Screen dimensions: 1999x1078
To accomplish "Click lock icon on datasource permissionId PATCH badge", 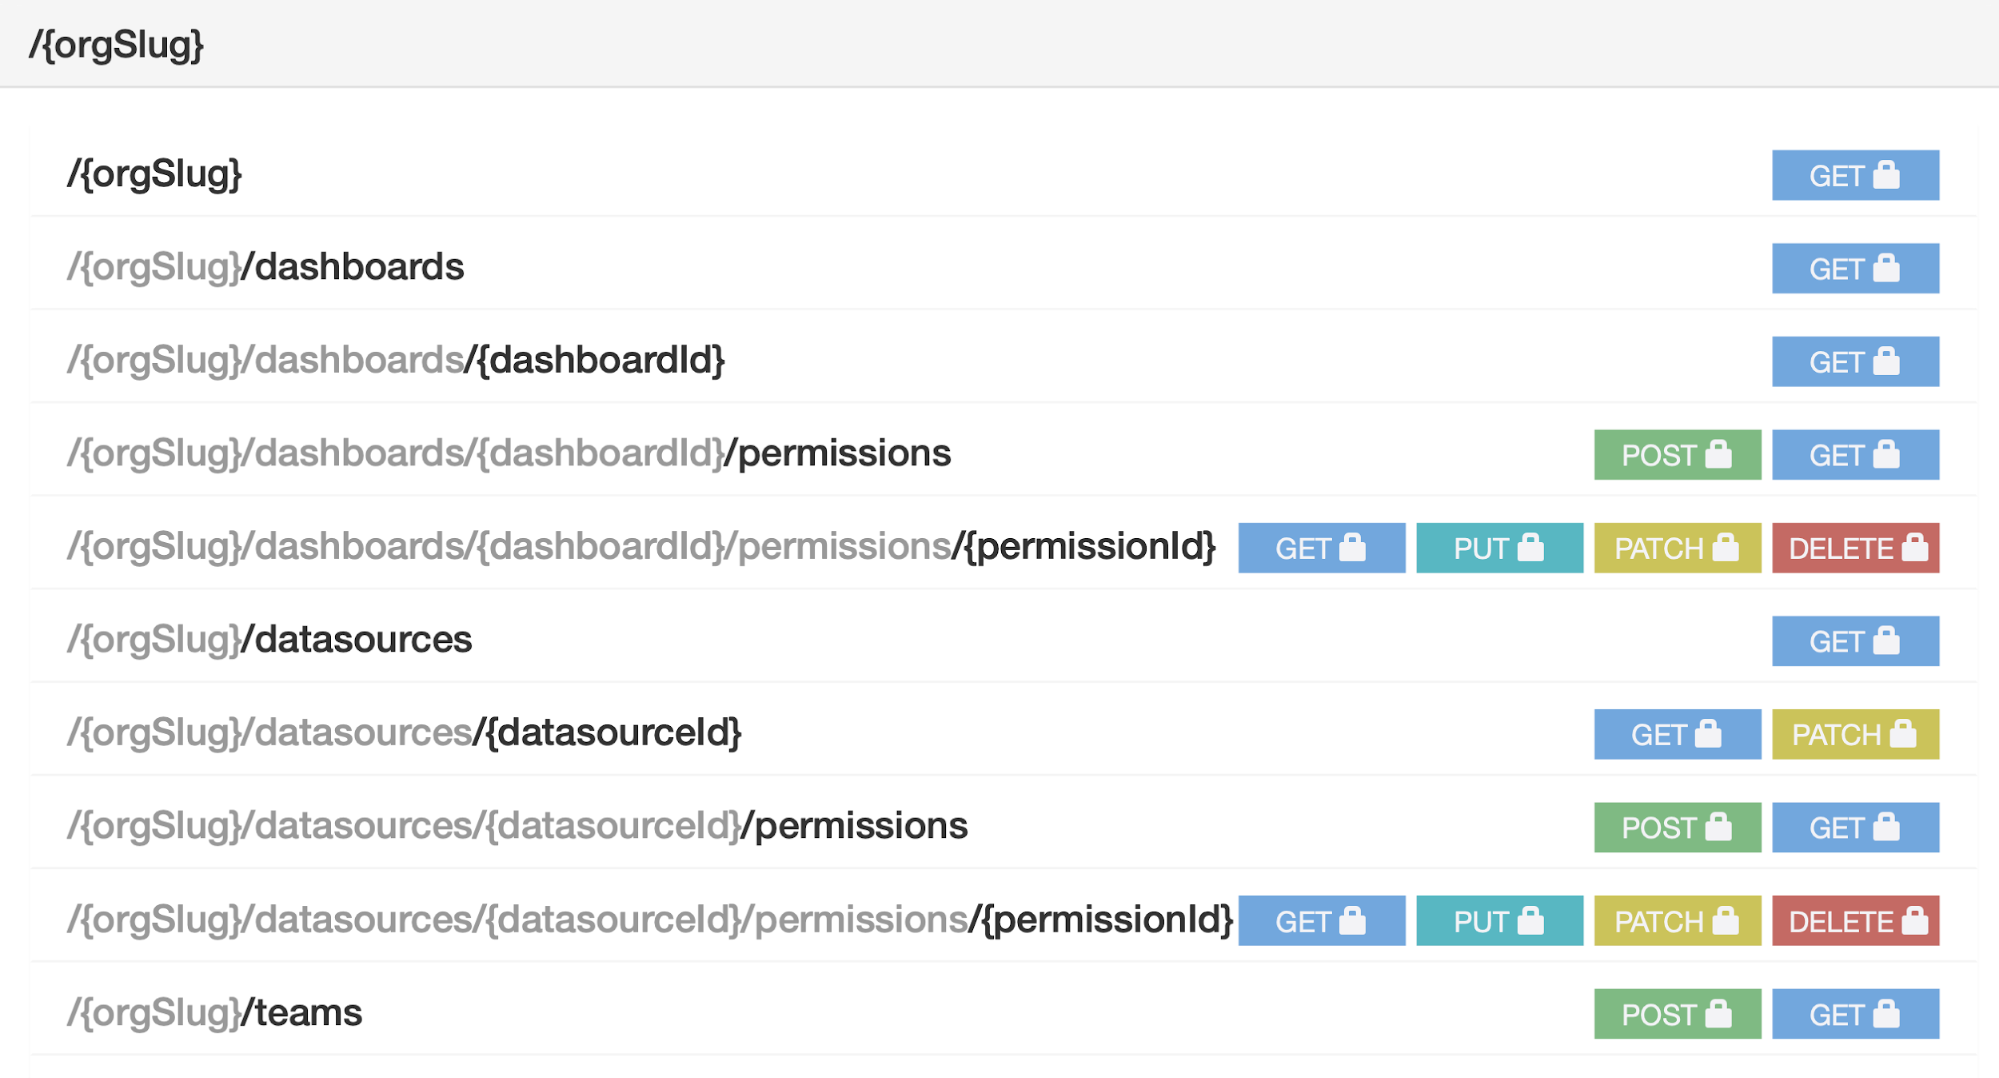I will coord(1725,920).
